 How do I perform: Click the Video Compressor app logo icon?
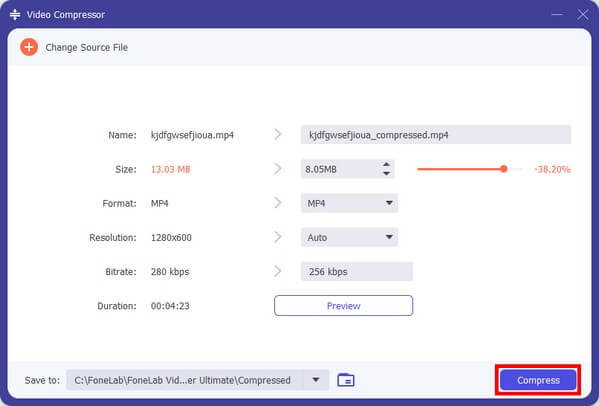[15, 15]
